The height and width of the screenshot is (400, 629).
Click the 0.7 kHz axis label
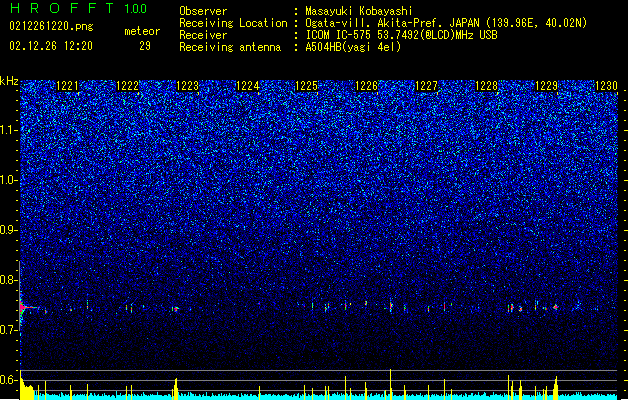pos(9,330)
